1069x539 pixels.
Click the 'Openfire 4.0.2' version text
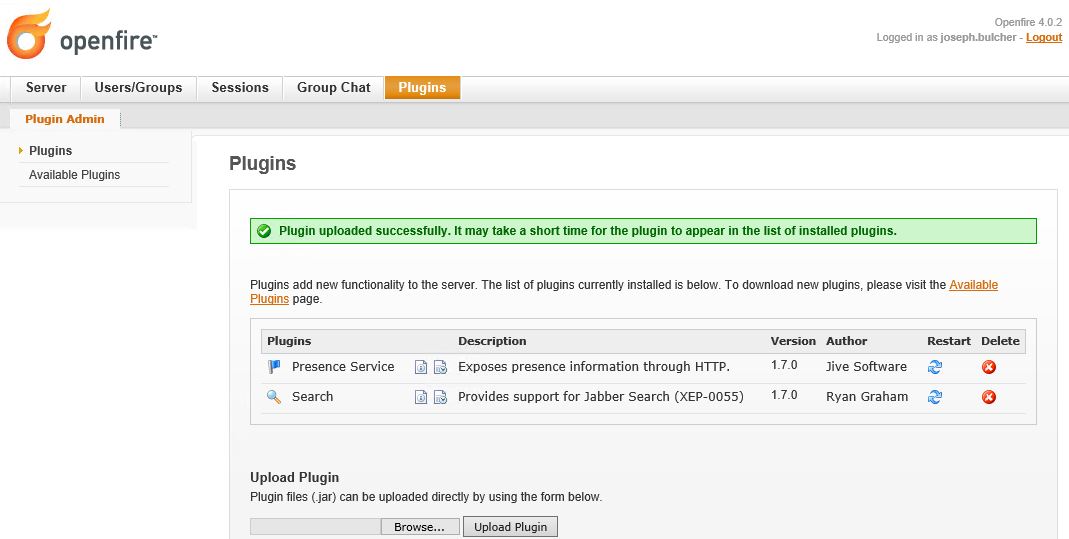[1028, 22]
